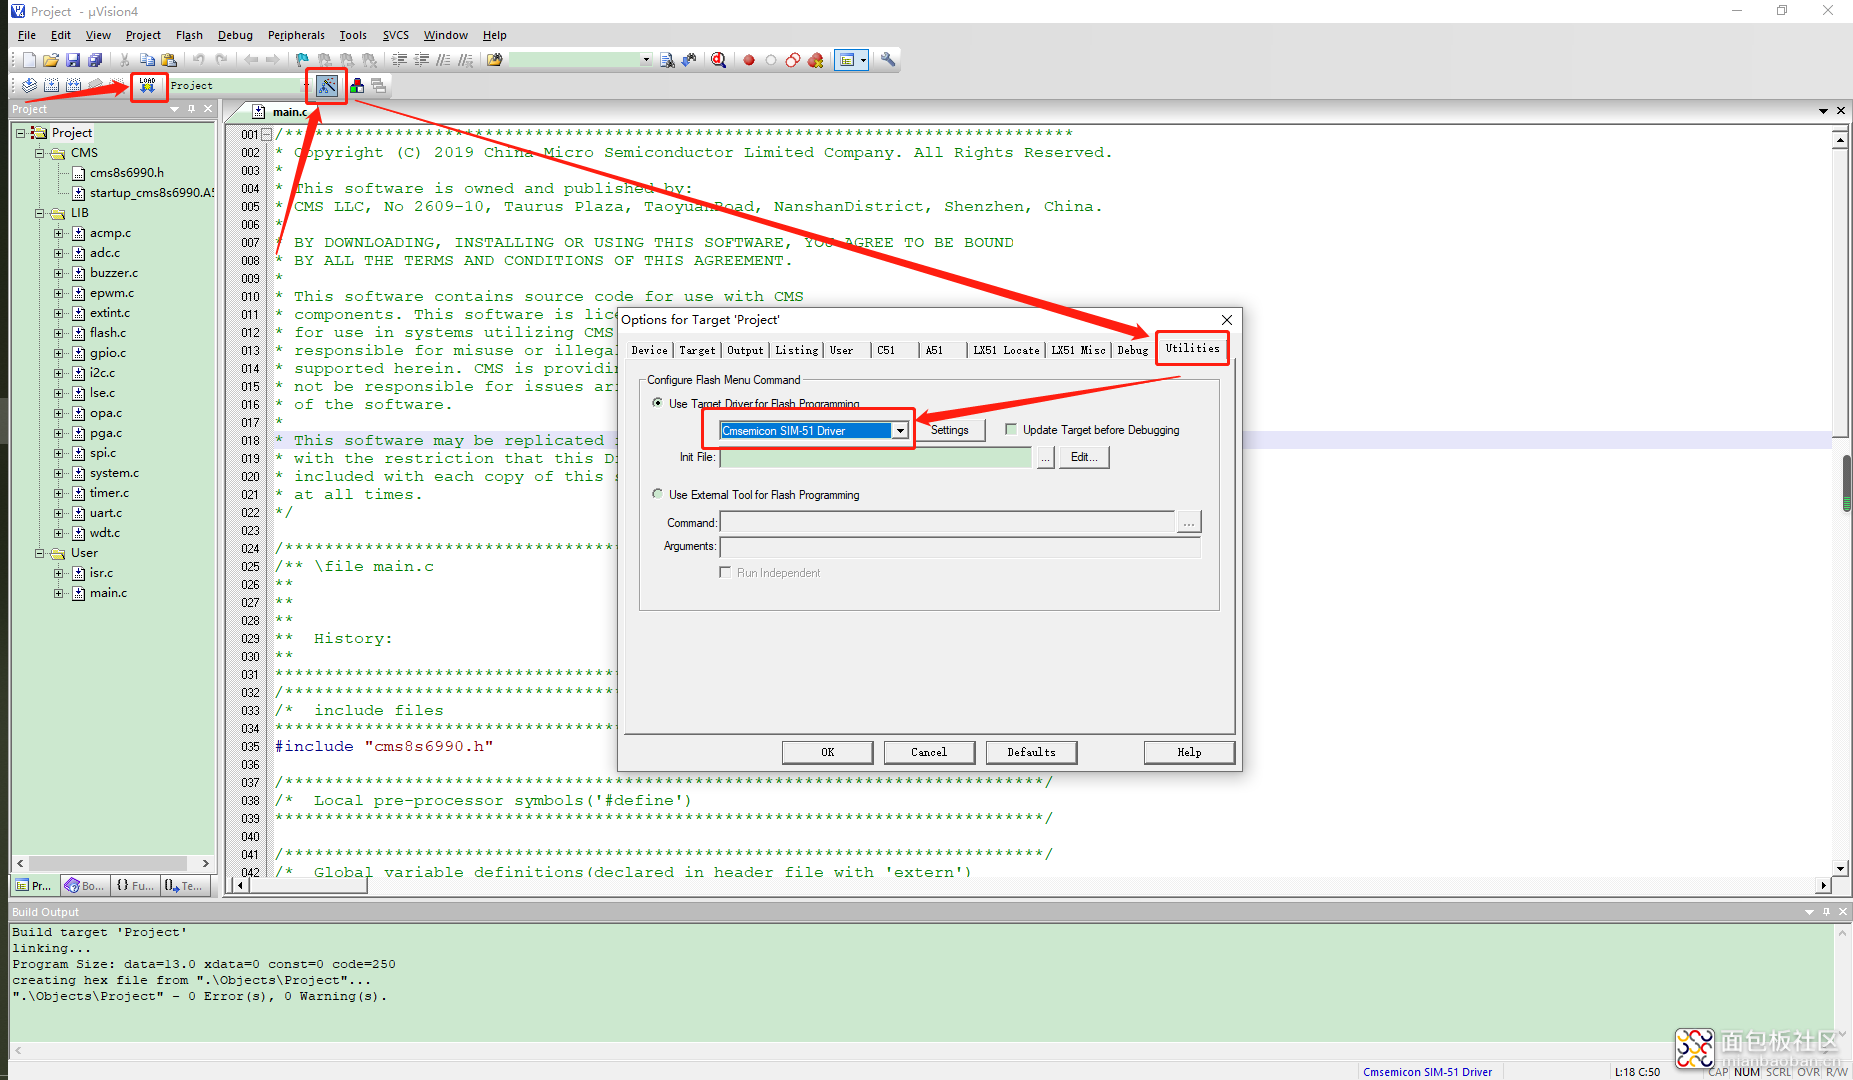Image resolution: width=1853 pixels, height=1080 pixels.
Task: Click Cancel in the Options dialog
Action: (929, 752)
